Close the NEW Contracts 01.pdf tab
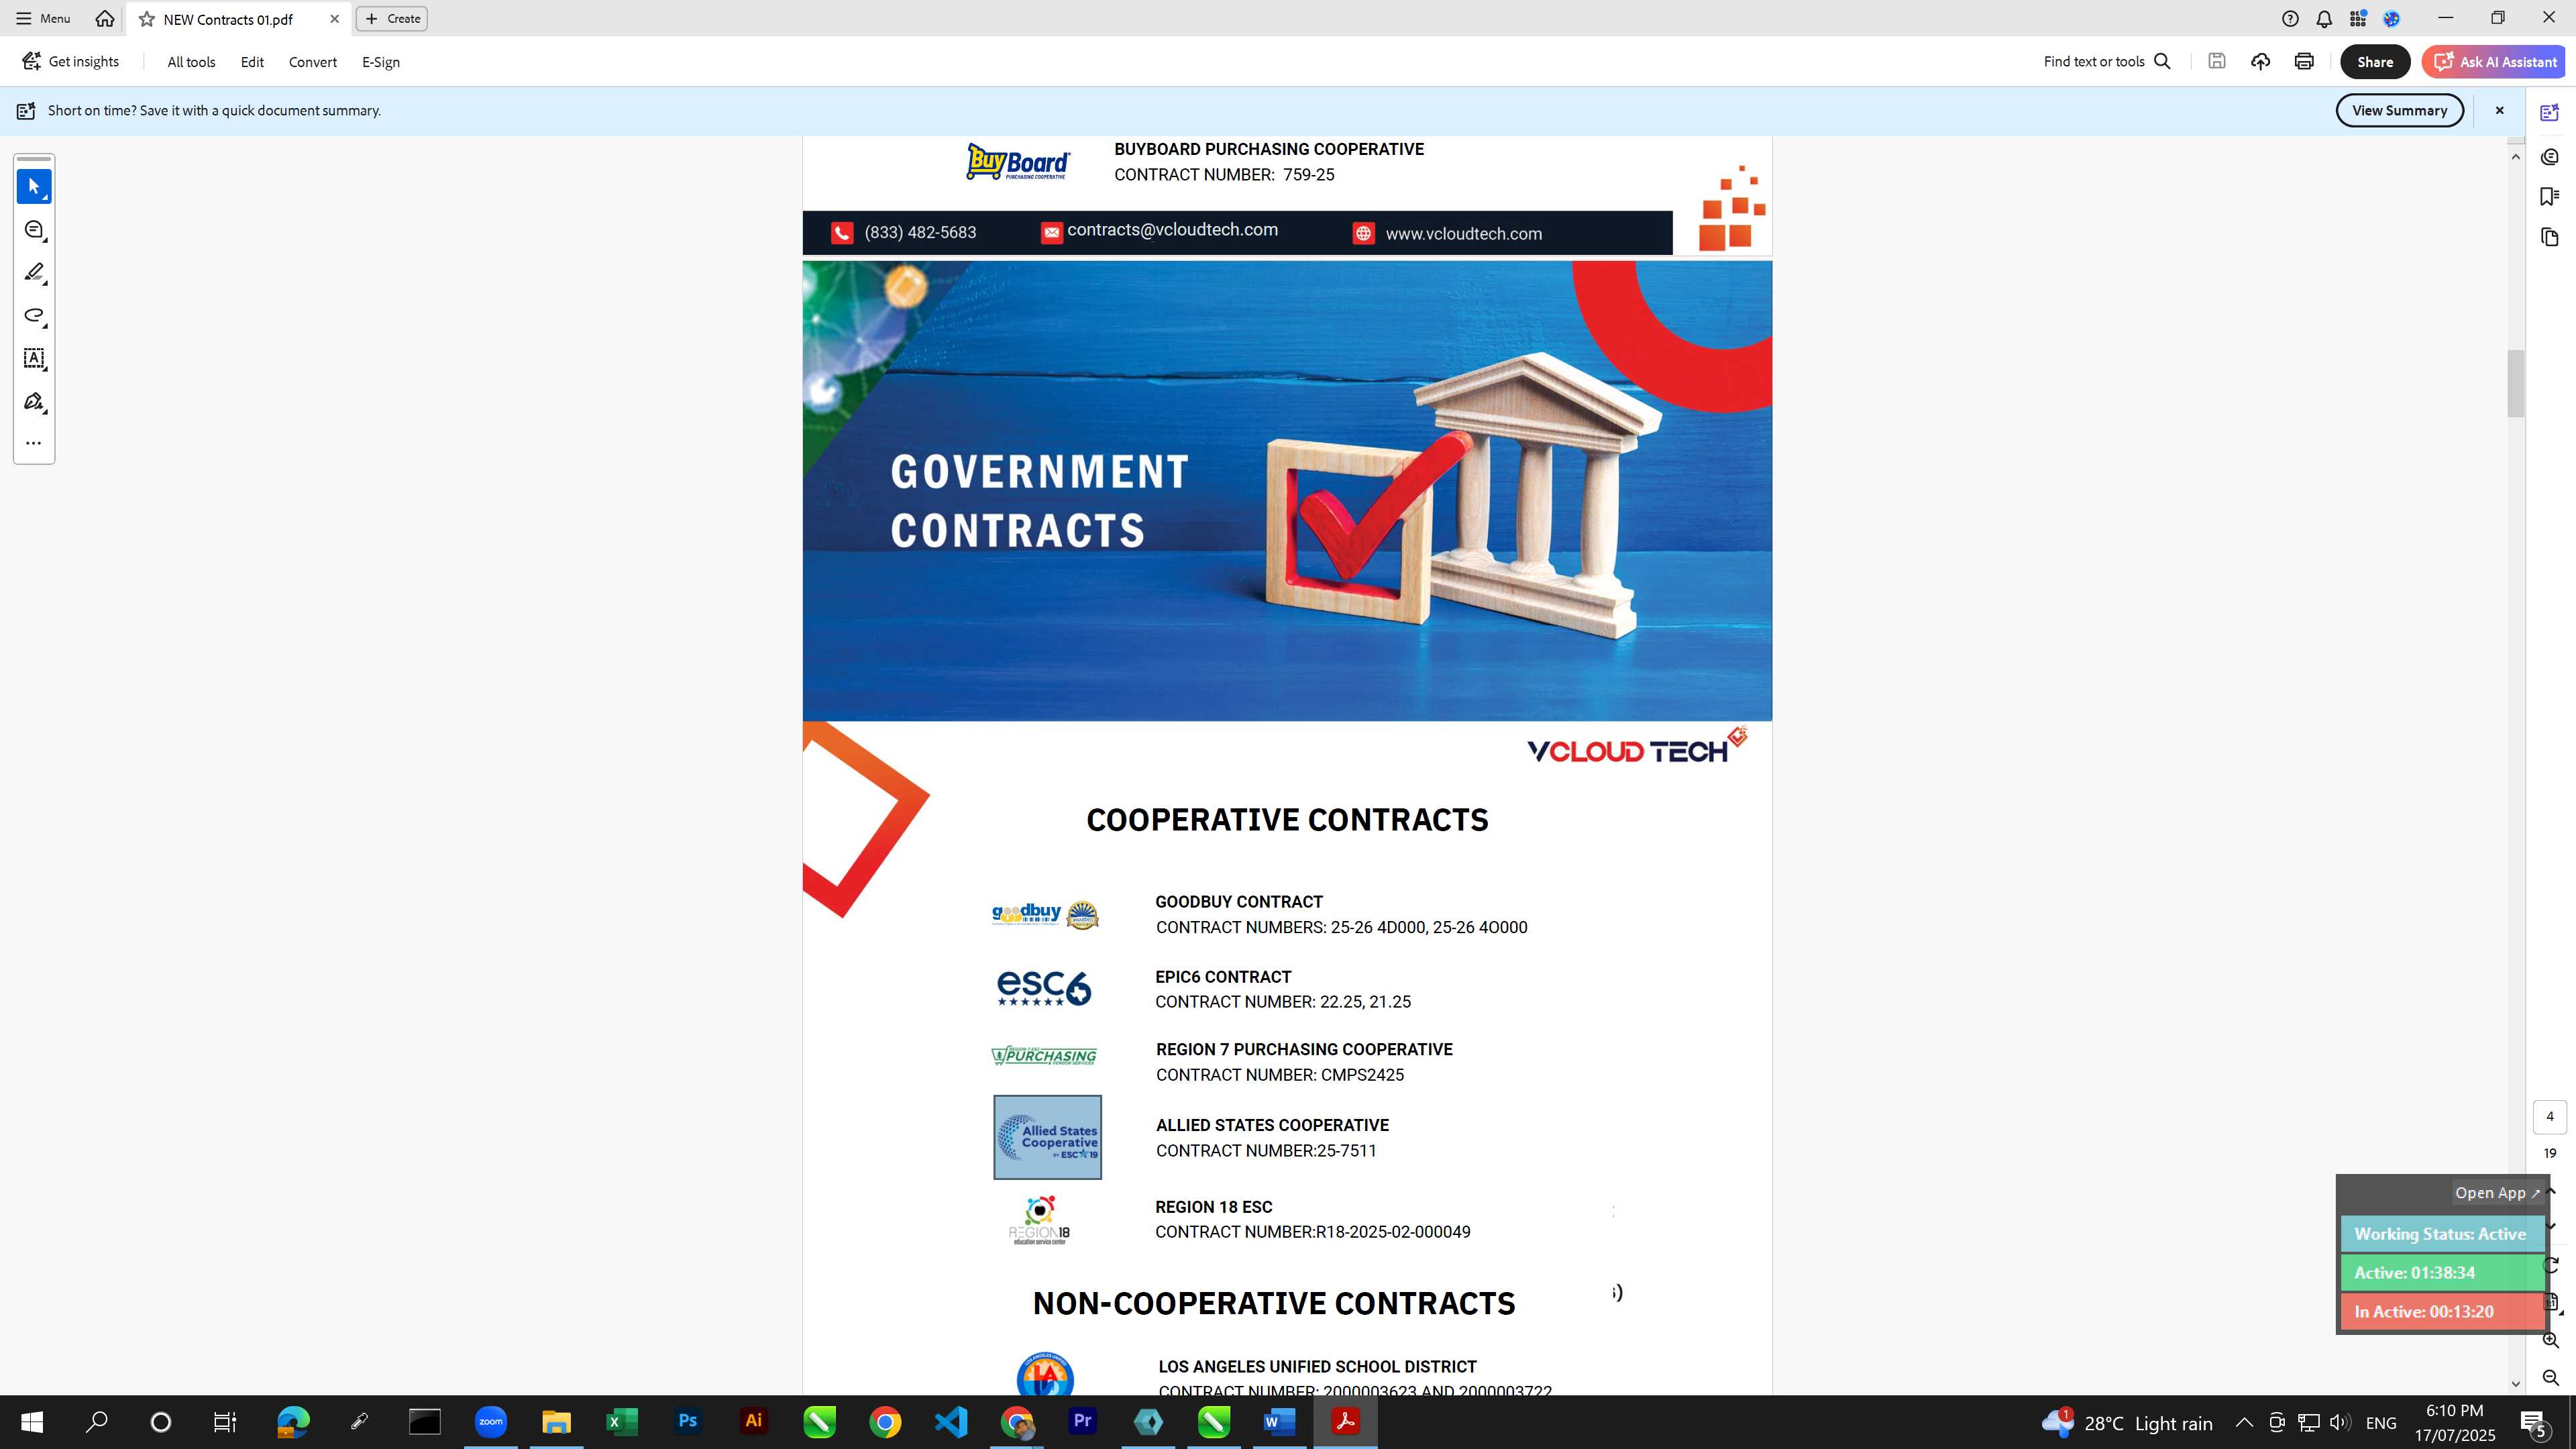Viewport: 2576px width, 1449px height. click(334, 19)
